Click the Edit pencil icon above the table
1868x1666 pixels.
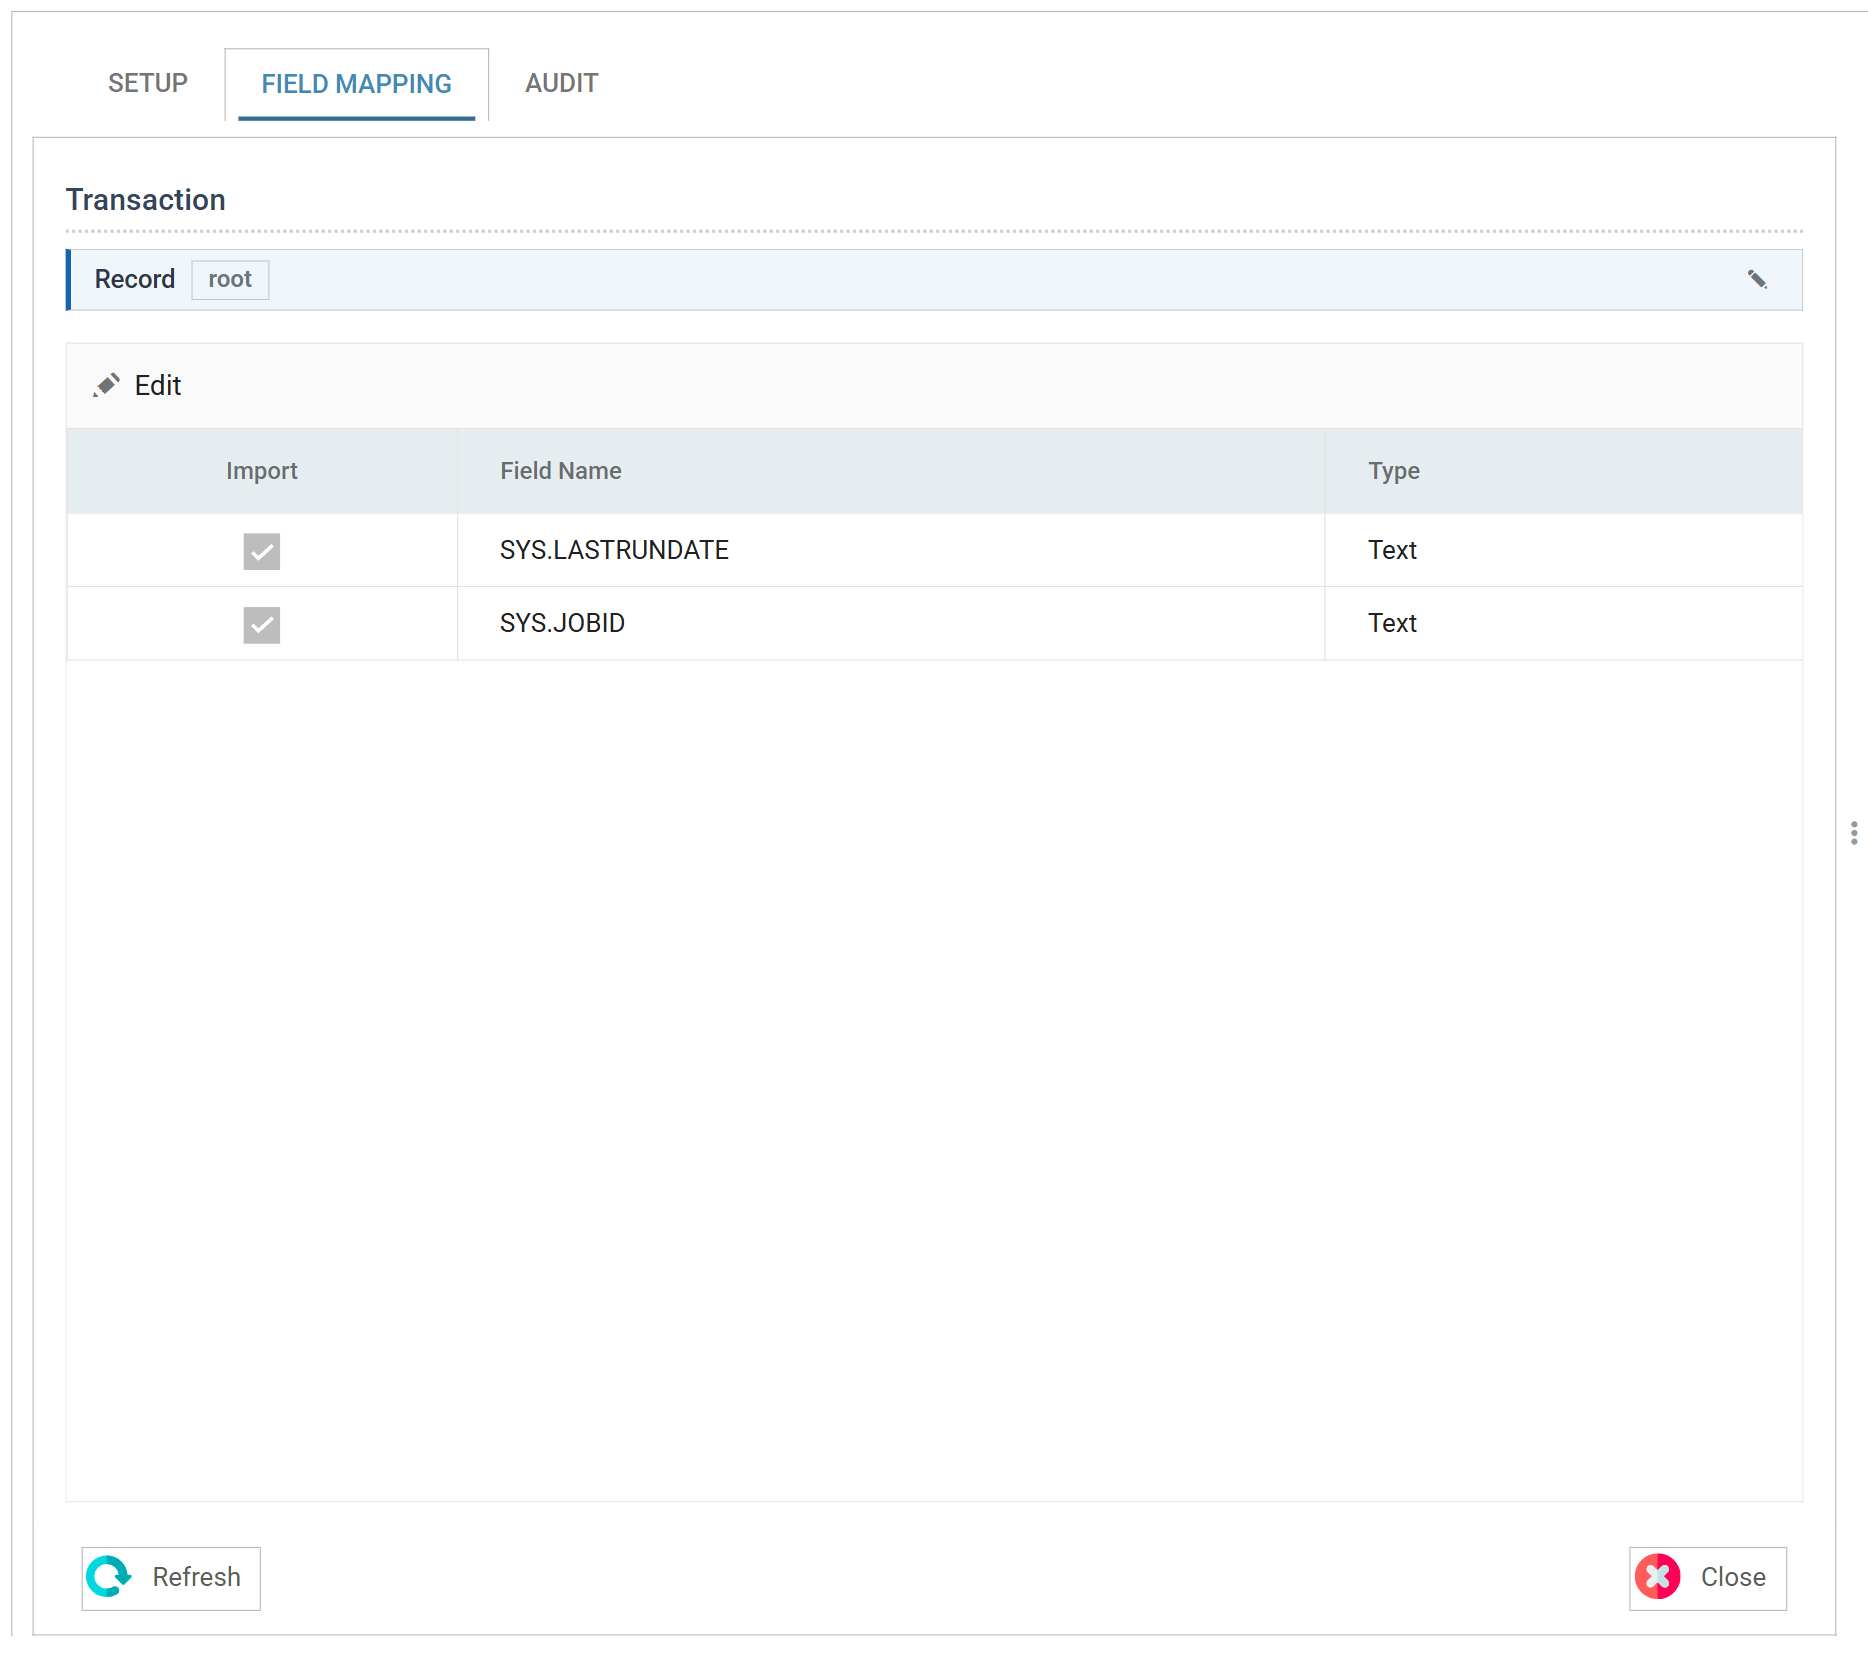pyautogui.click(x=106, y=385)
